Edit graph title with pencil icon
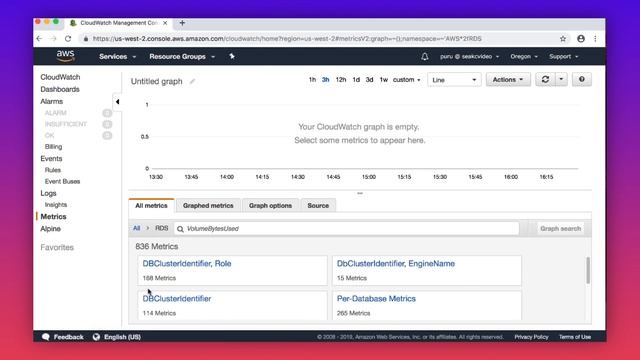The image size is (640, 360). point(192,81)
